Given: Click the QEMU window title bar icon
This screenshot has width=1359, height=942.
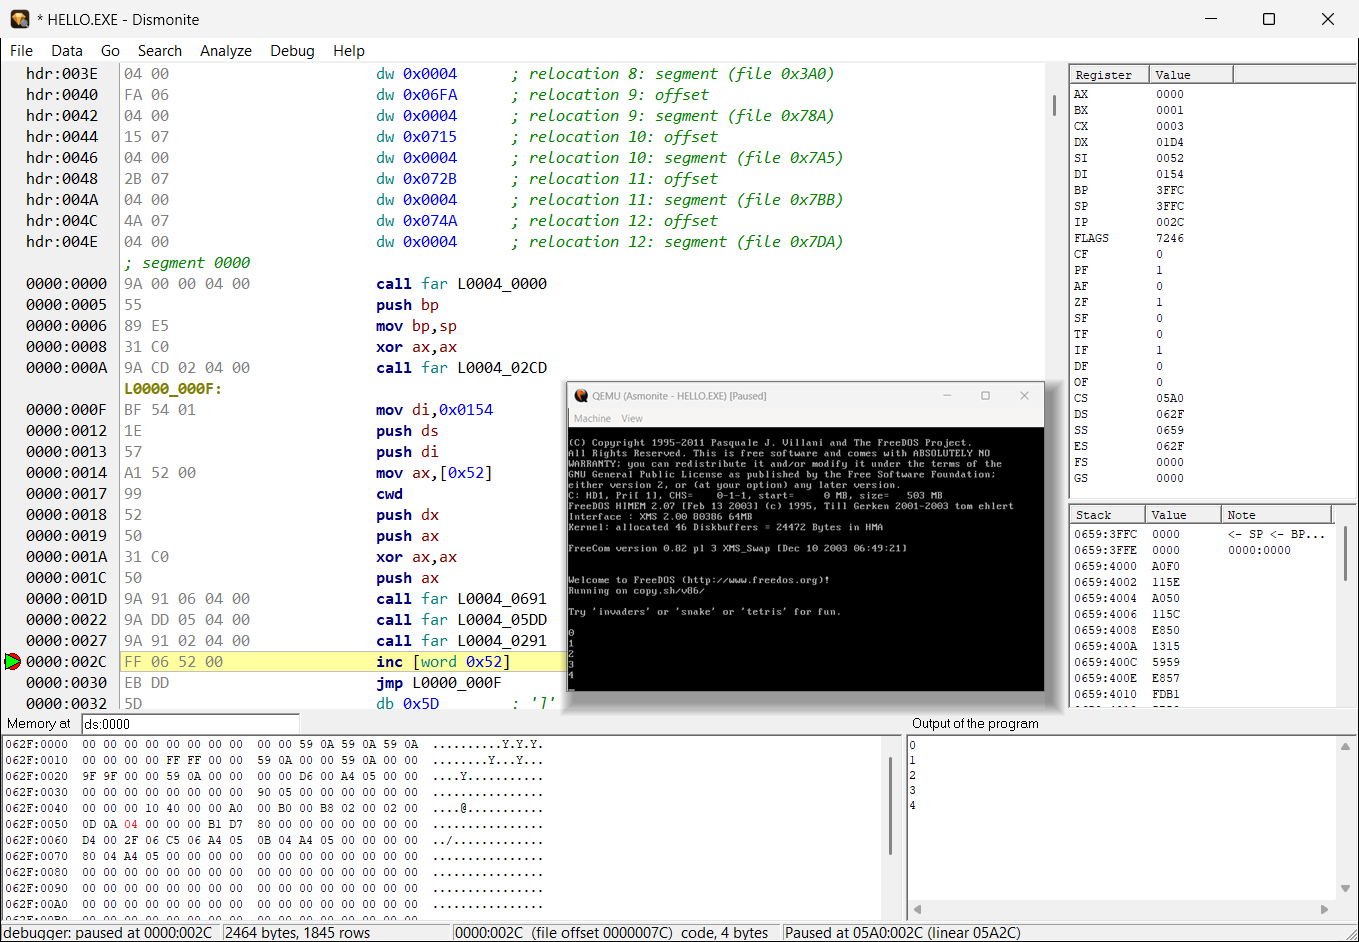Looking at the screenshot, I should pos(581,396).
